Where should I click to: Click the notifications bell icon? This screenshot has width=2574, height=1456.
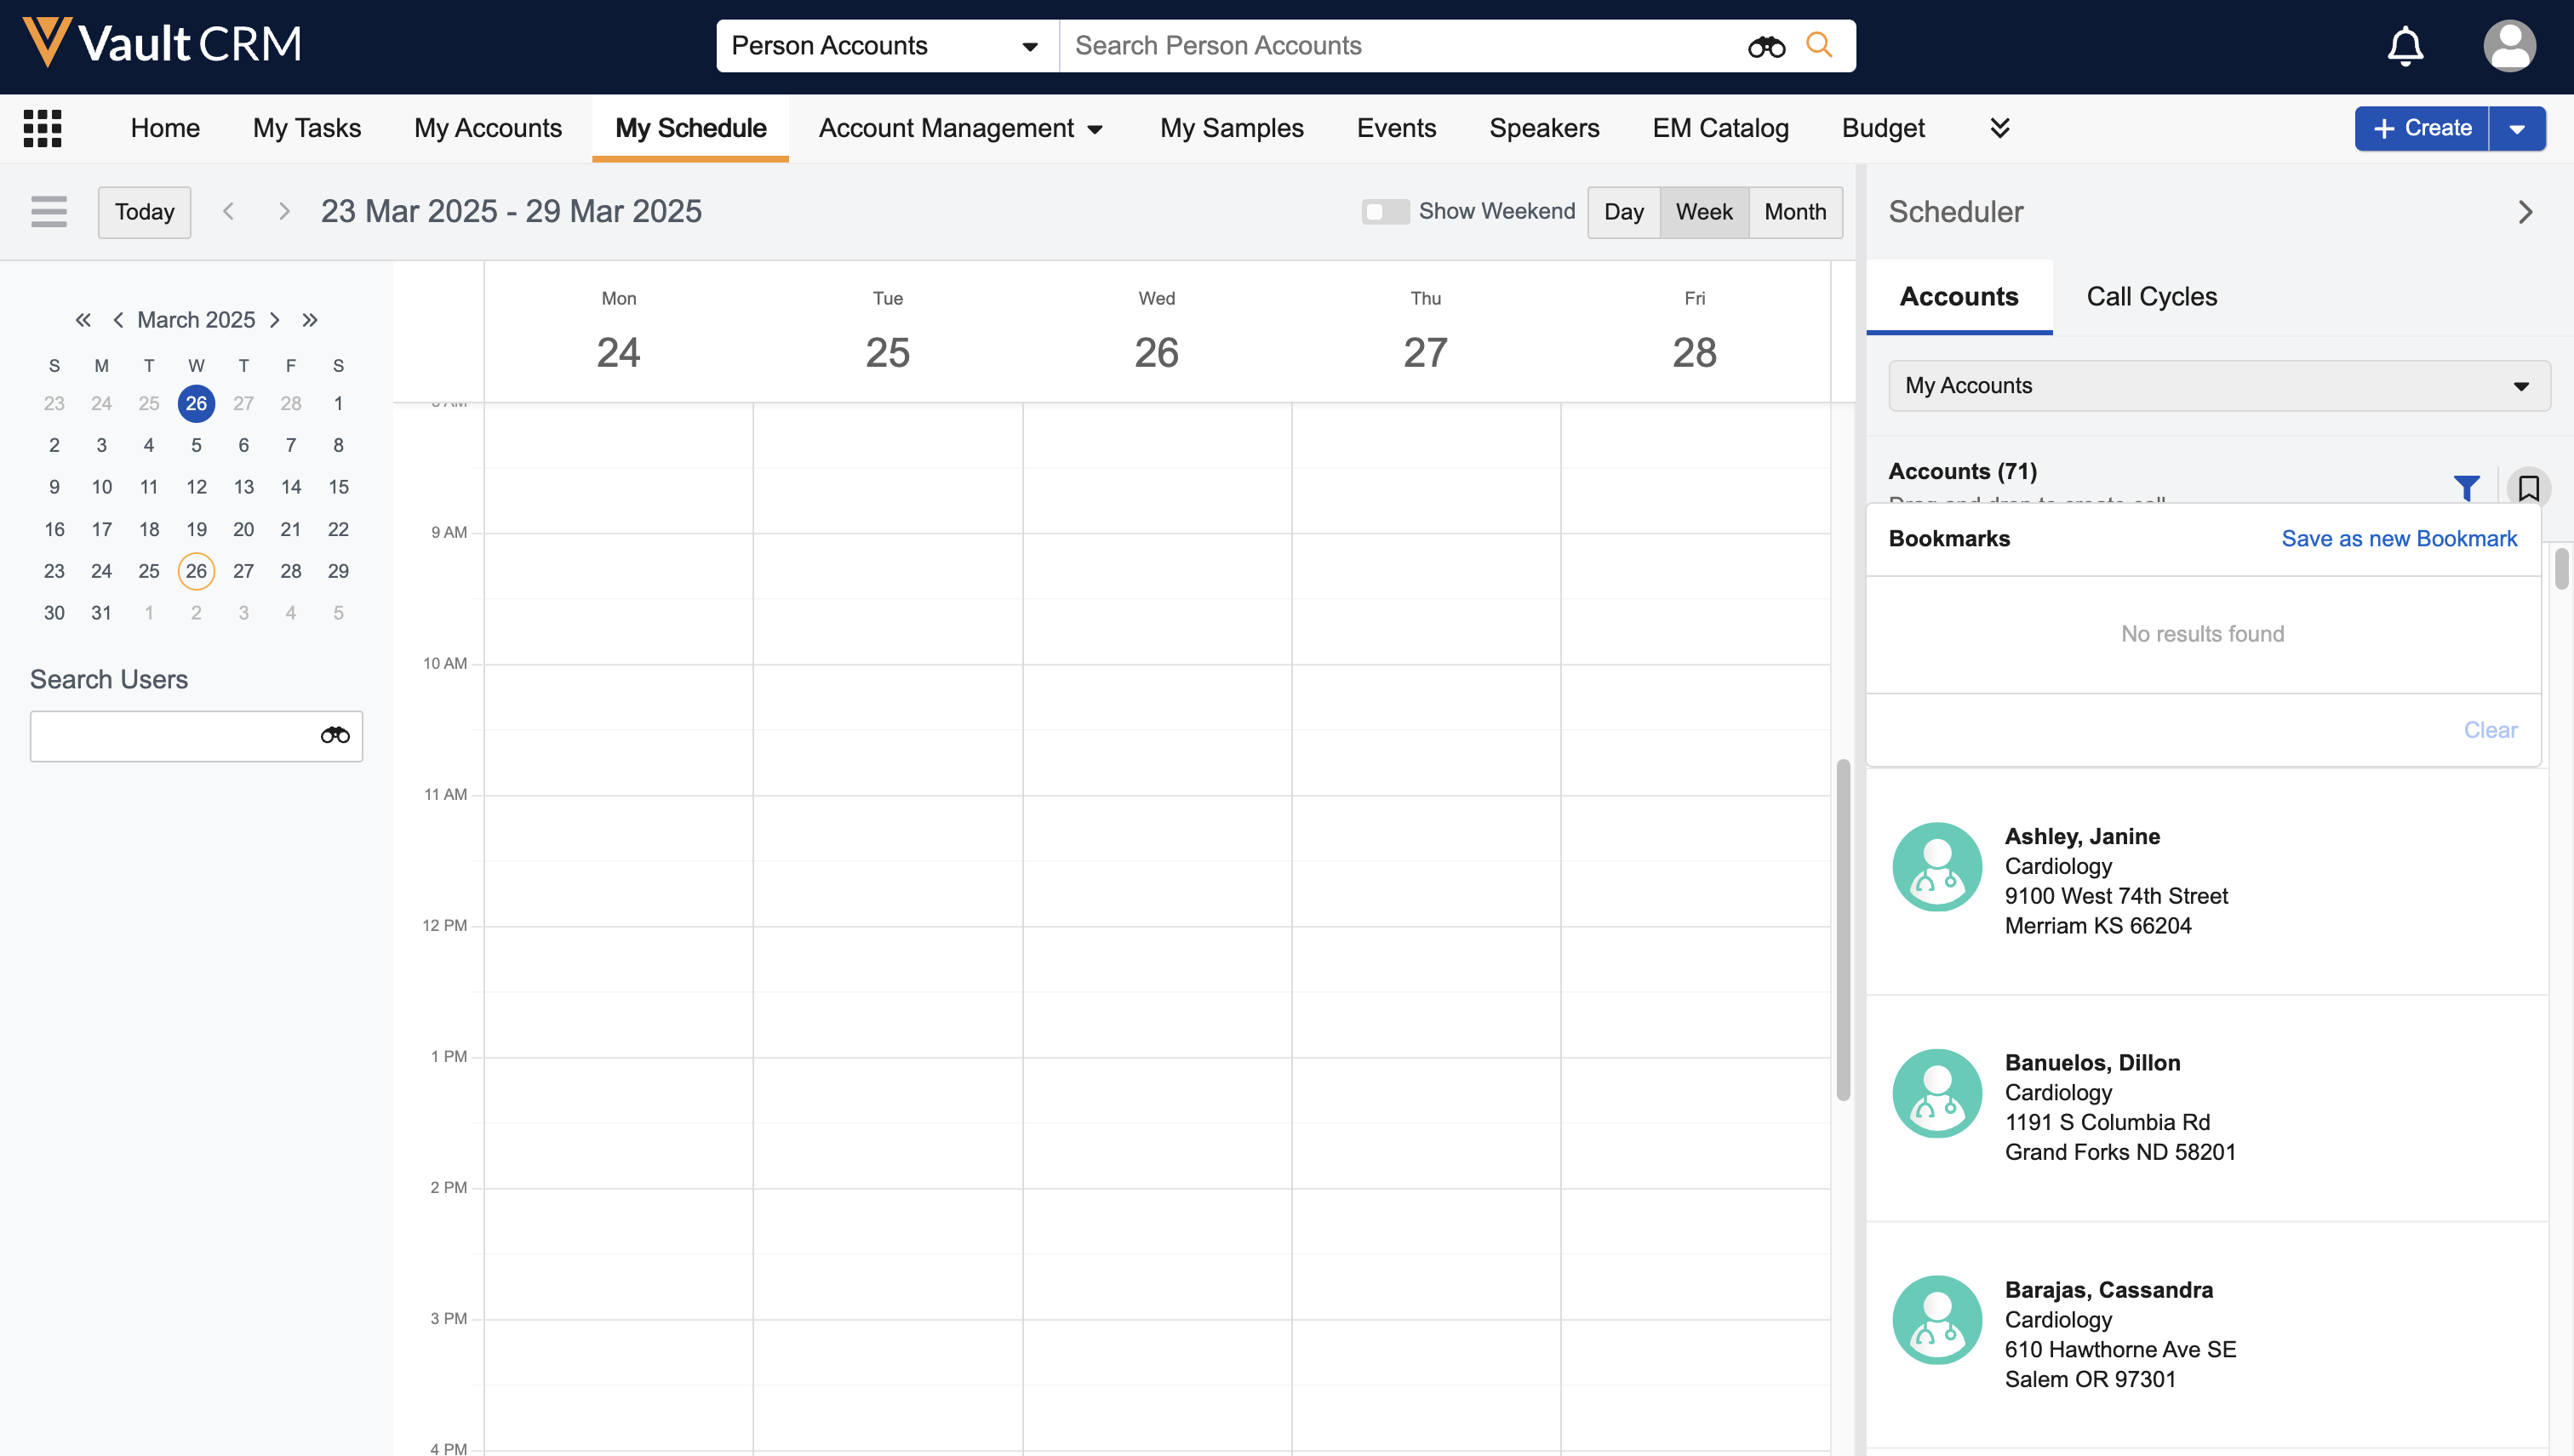pos(2405,46)
